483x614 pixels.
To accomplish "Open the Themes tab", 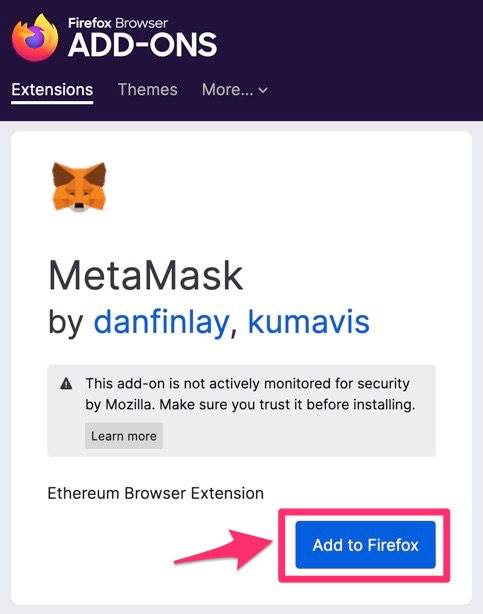I will 148,90.
